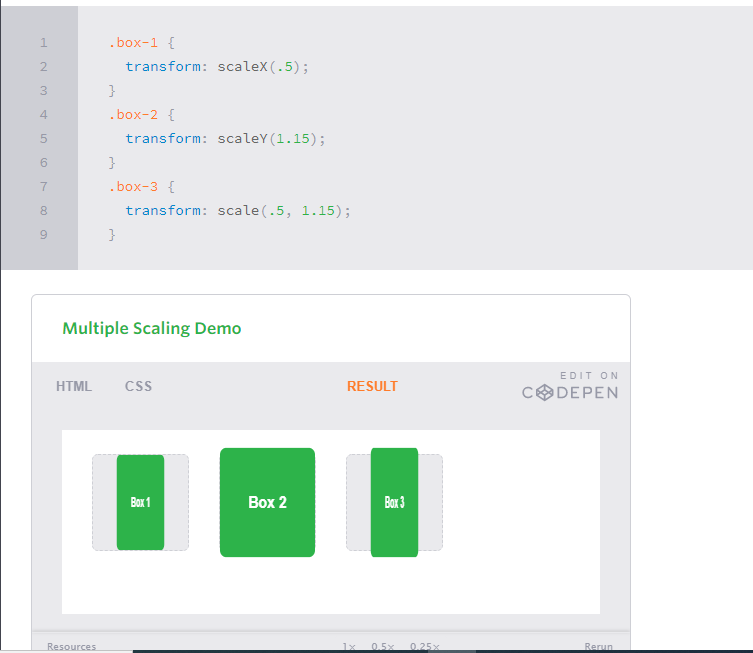Image resolution: width=753 pixels, height=653 pixels.
Task: Open the CSS tab
Action: (139, 386)
